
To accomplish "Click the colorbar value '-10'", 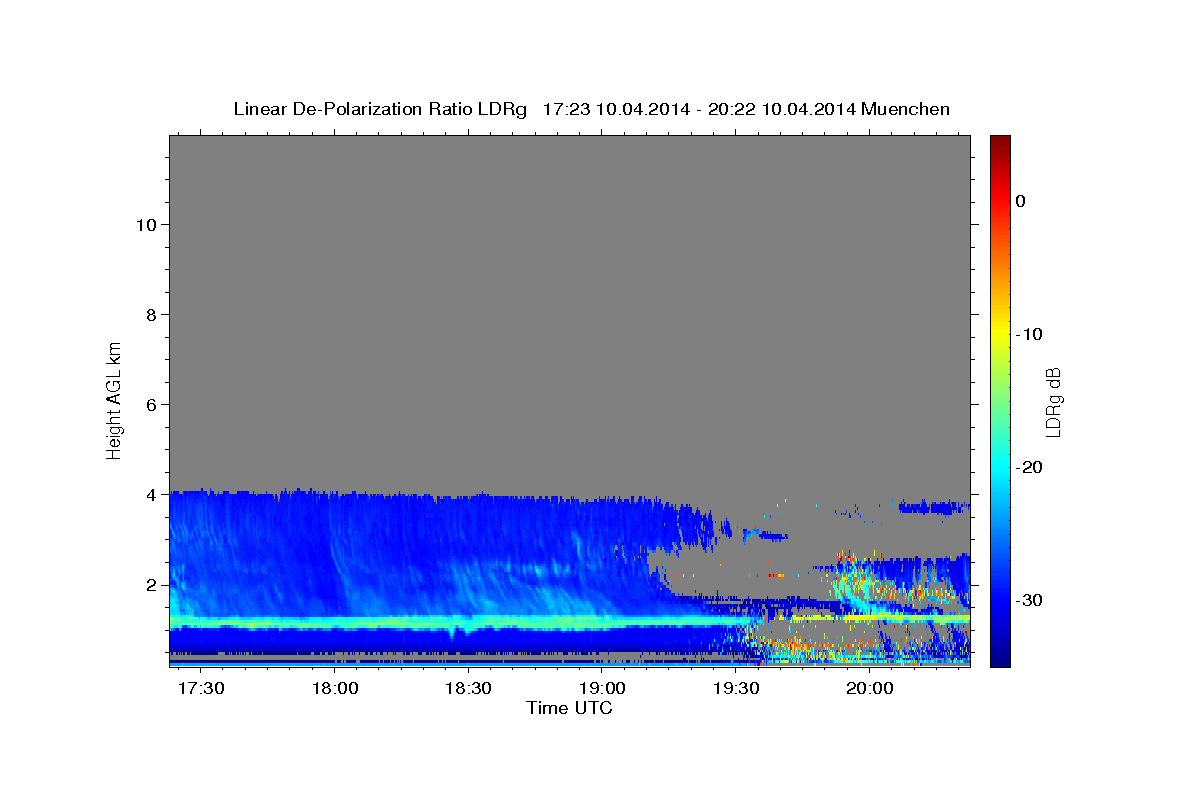I will pos(1030,334).
